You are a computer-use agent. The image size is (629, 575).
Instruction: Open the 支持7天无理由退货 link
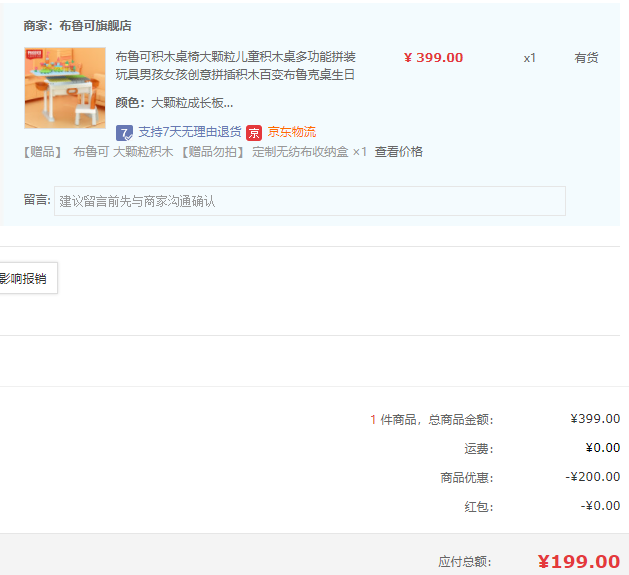tap(190, 132)
